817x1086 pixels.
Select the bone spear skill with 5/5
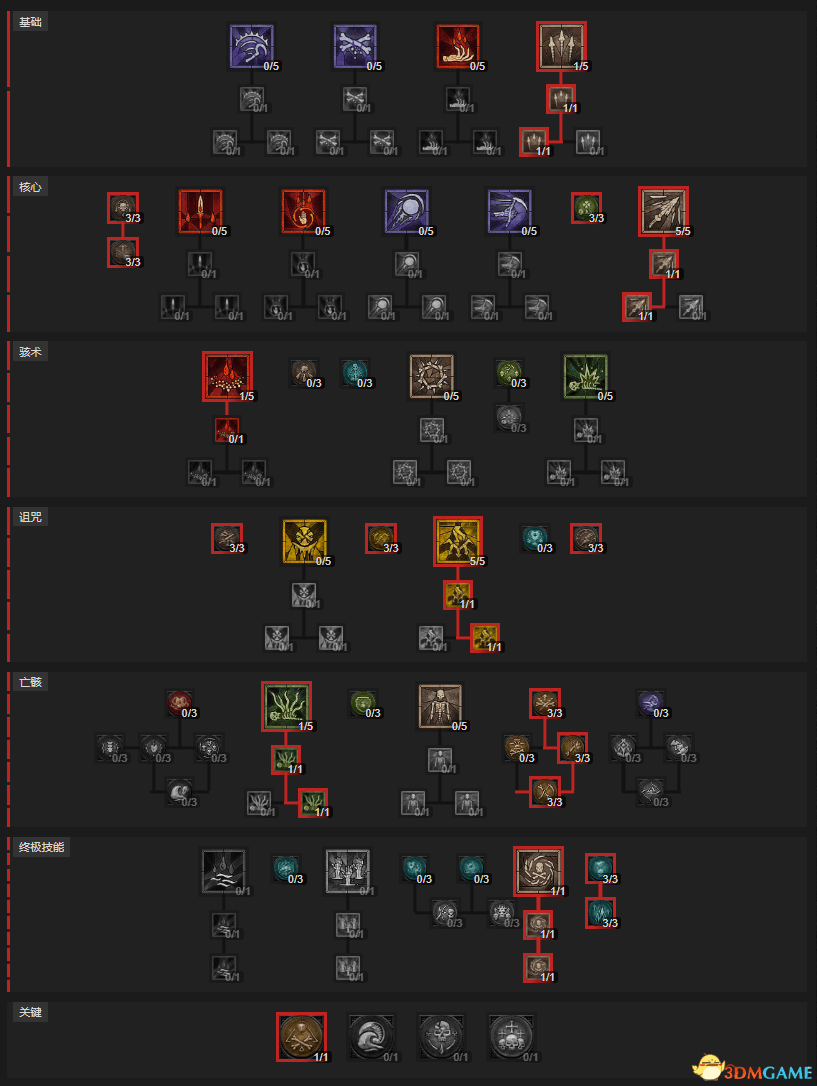[663, 211]
